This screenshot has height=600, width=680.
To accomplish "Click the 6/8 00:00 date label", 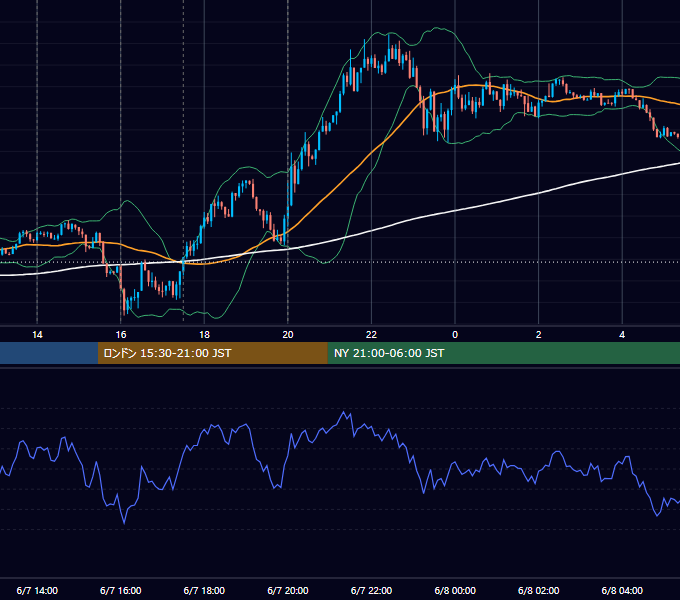I will (x=455, y=590).
